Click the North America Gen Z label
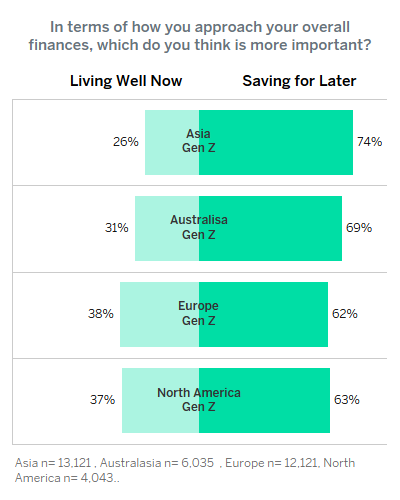 tap(199, 399)
